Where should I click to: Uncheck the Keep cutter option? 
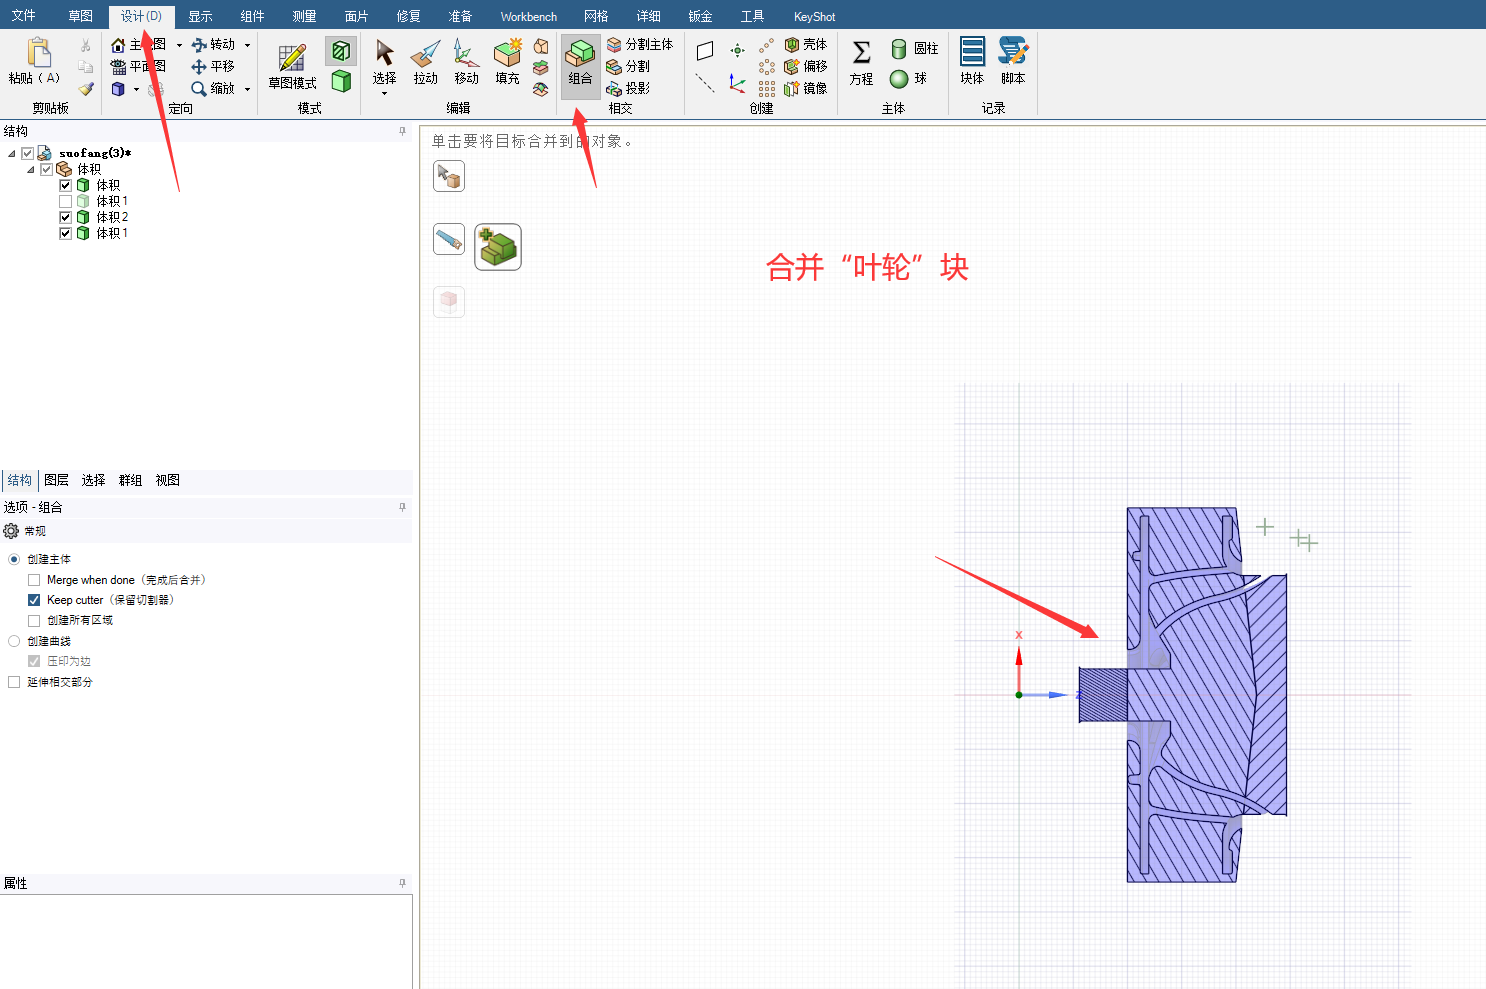(x=34, y=600)
